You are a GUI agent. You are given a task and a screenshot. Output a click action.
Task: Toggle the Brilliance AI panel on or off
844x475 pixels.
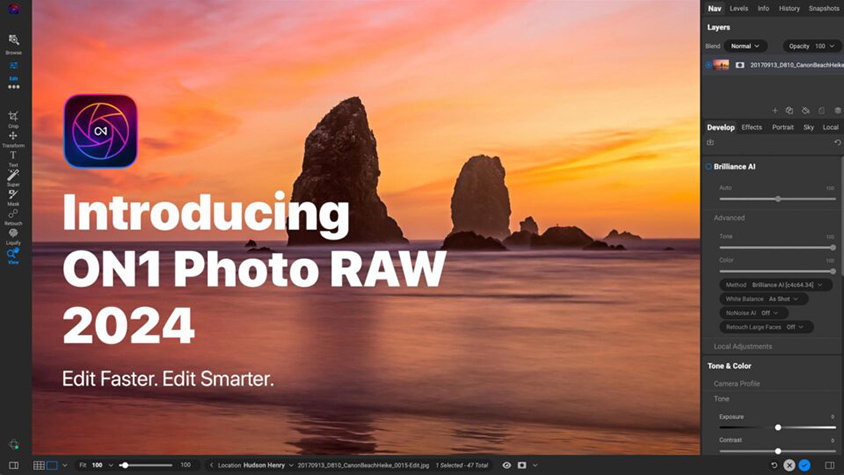click(x=709, y=167)
